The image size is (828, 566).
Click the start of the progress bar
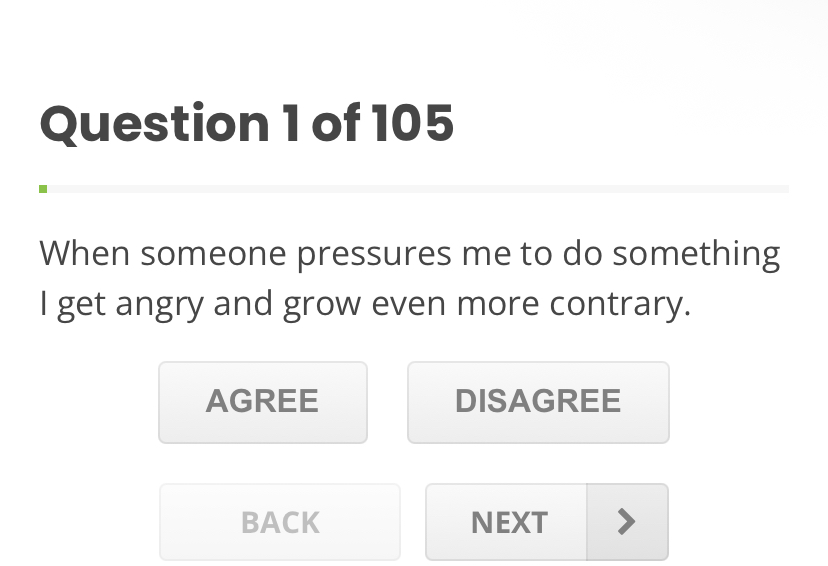pyautogui.click(x=44, y=188)
